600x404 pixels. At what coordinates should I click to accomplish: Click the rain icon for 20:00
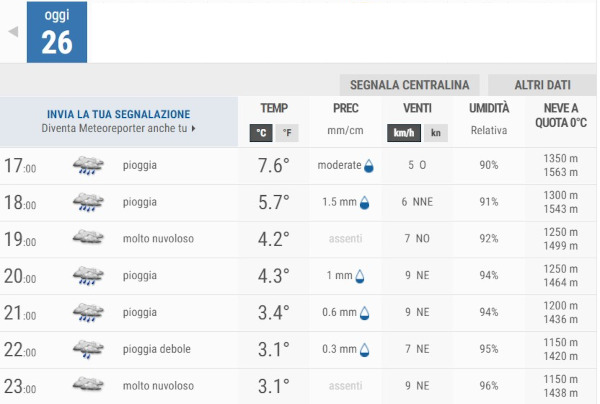tap(88, 276)
